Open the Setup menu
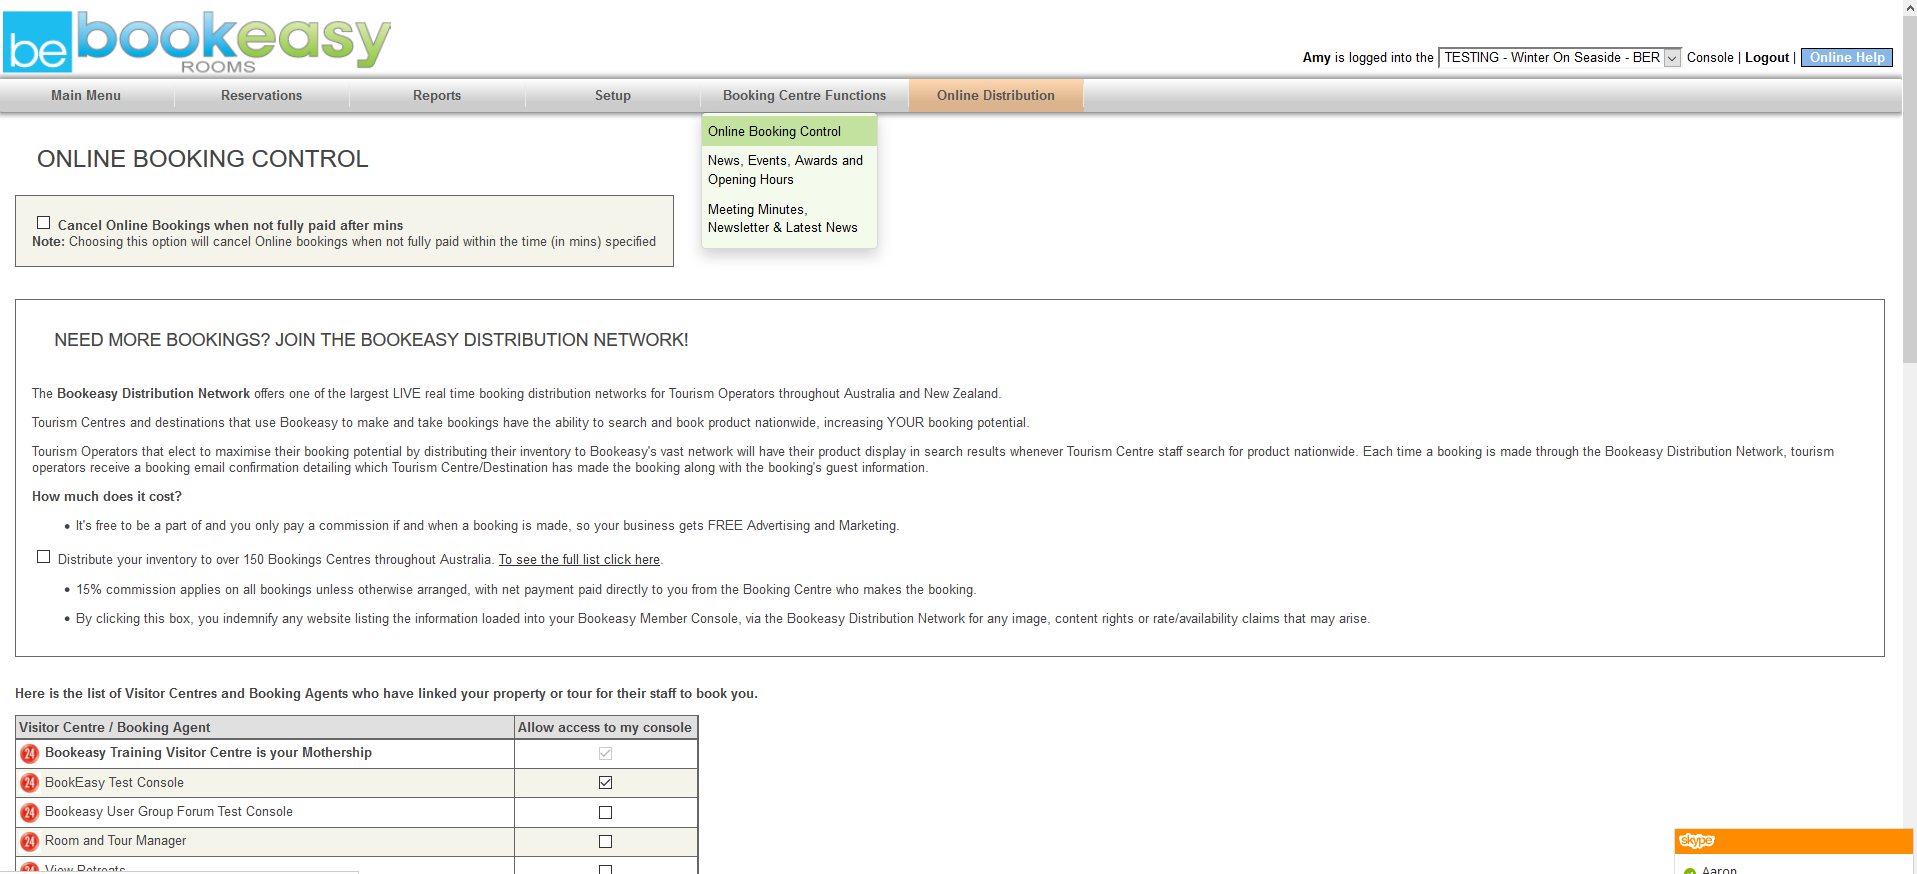The height and width of the screenshot is (874, 1917). [613, 96]
